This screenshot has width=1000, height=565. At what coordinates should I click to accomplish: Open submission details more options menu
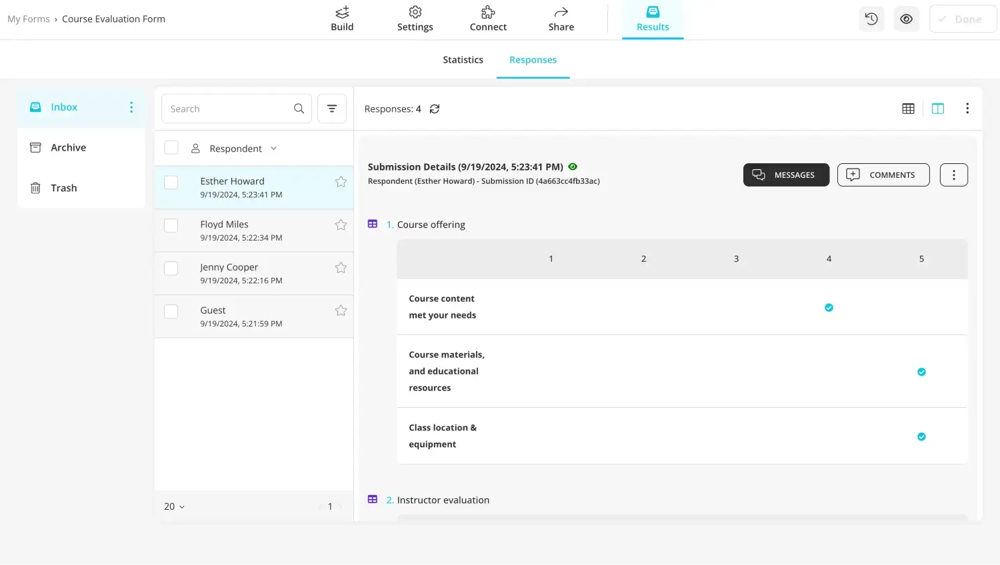953,175
